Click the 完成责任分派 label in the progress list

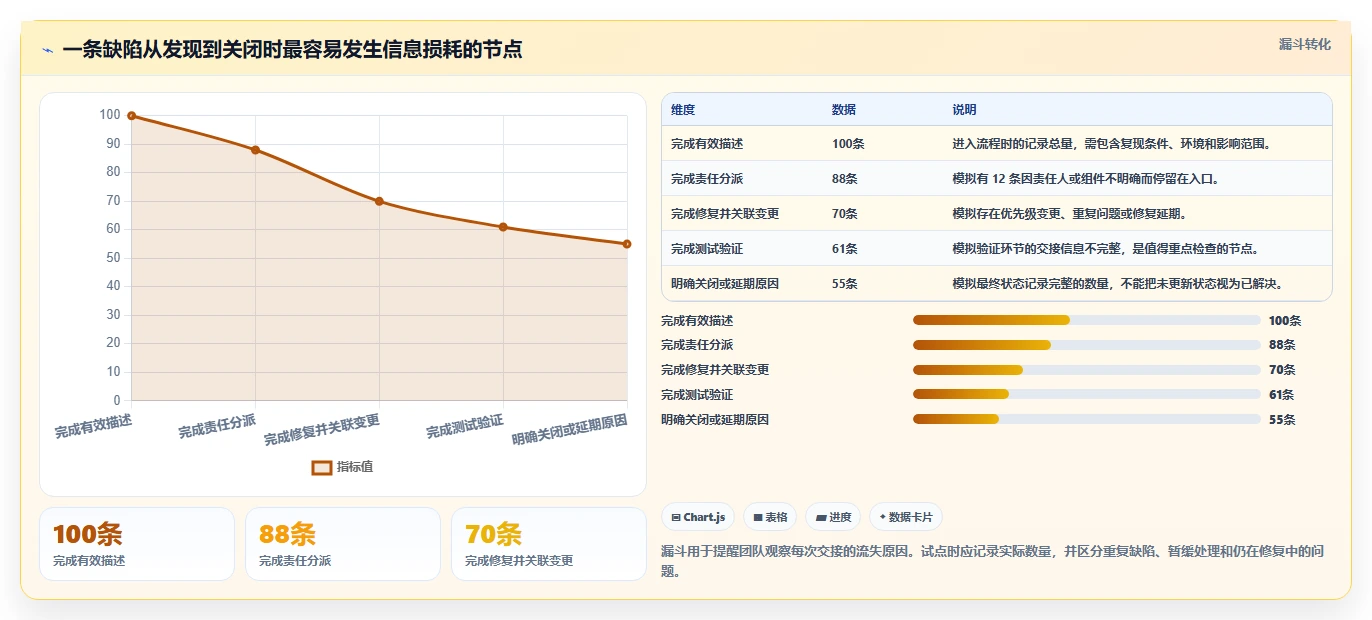click(x=697, y=345)
